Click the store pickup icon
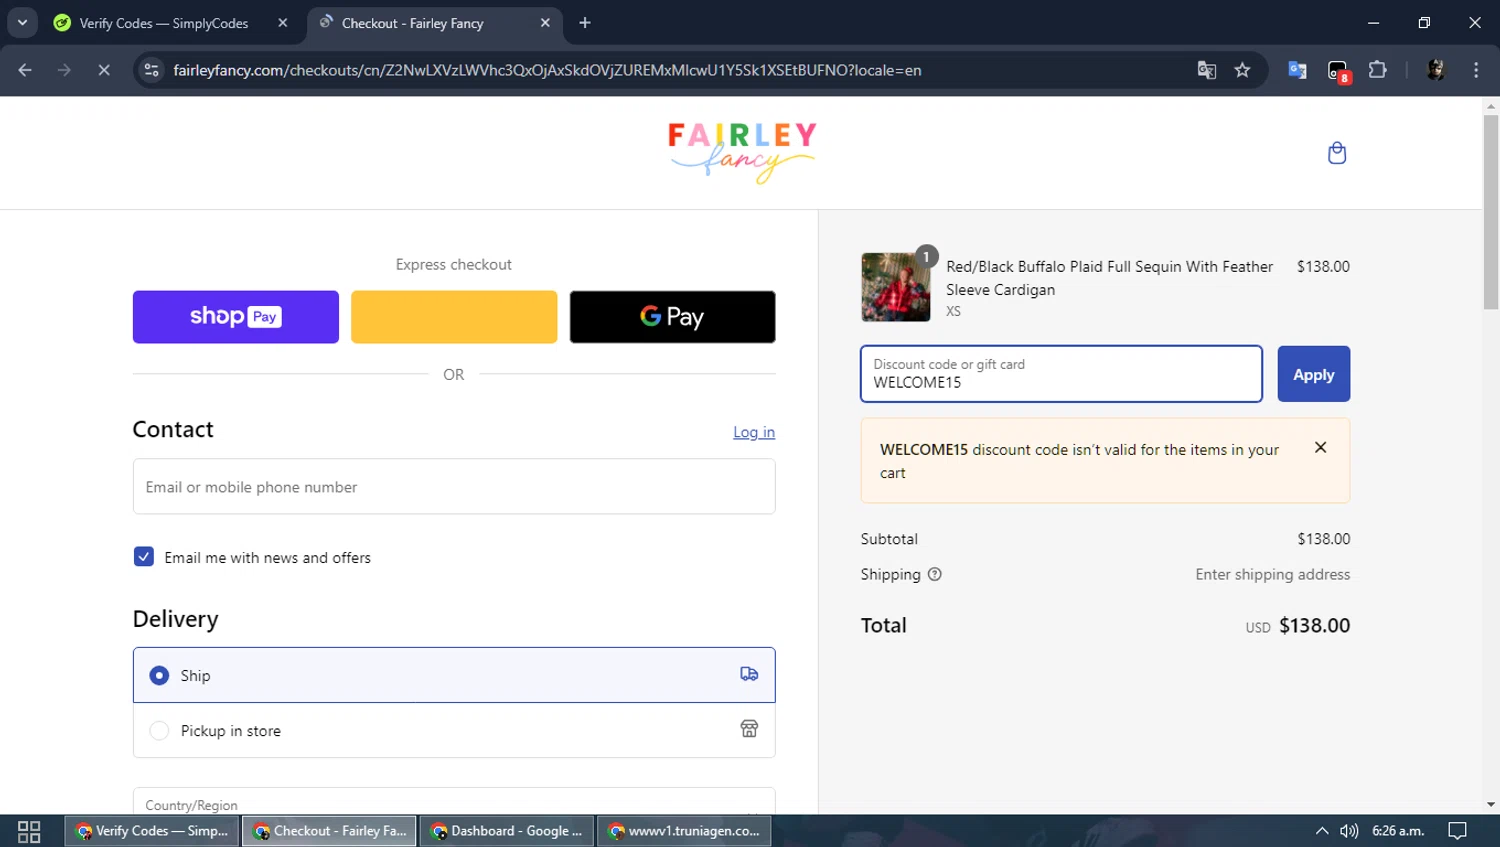Viewport: 1500px width, 847px height. click(749, 729)
